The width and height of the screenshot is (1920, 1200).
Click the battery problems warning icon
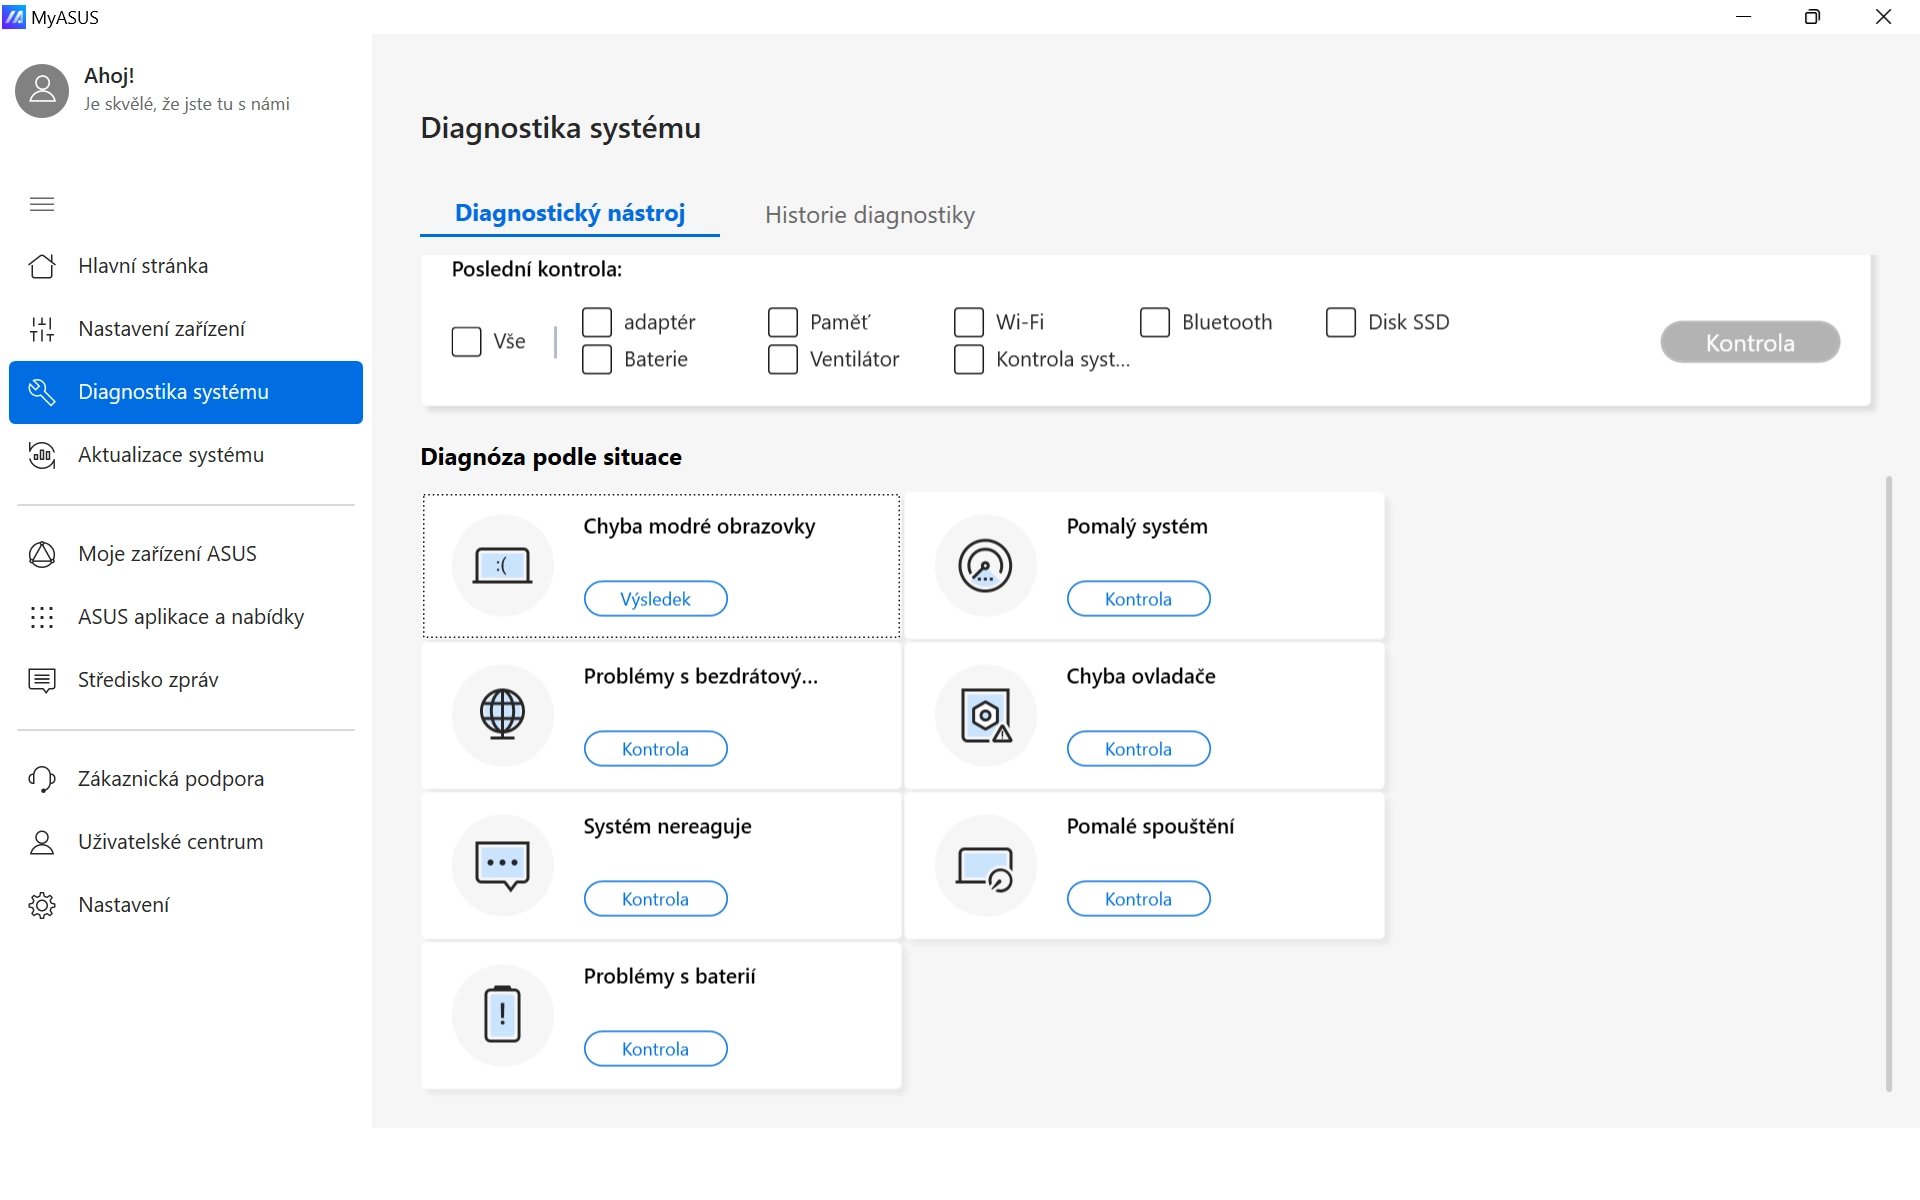502,1014
